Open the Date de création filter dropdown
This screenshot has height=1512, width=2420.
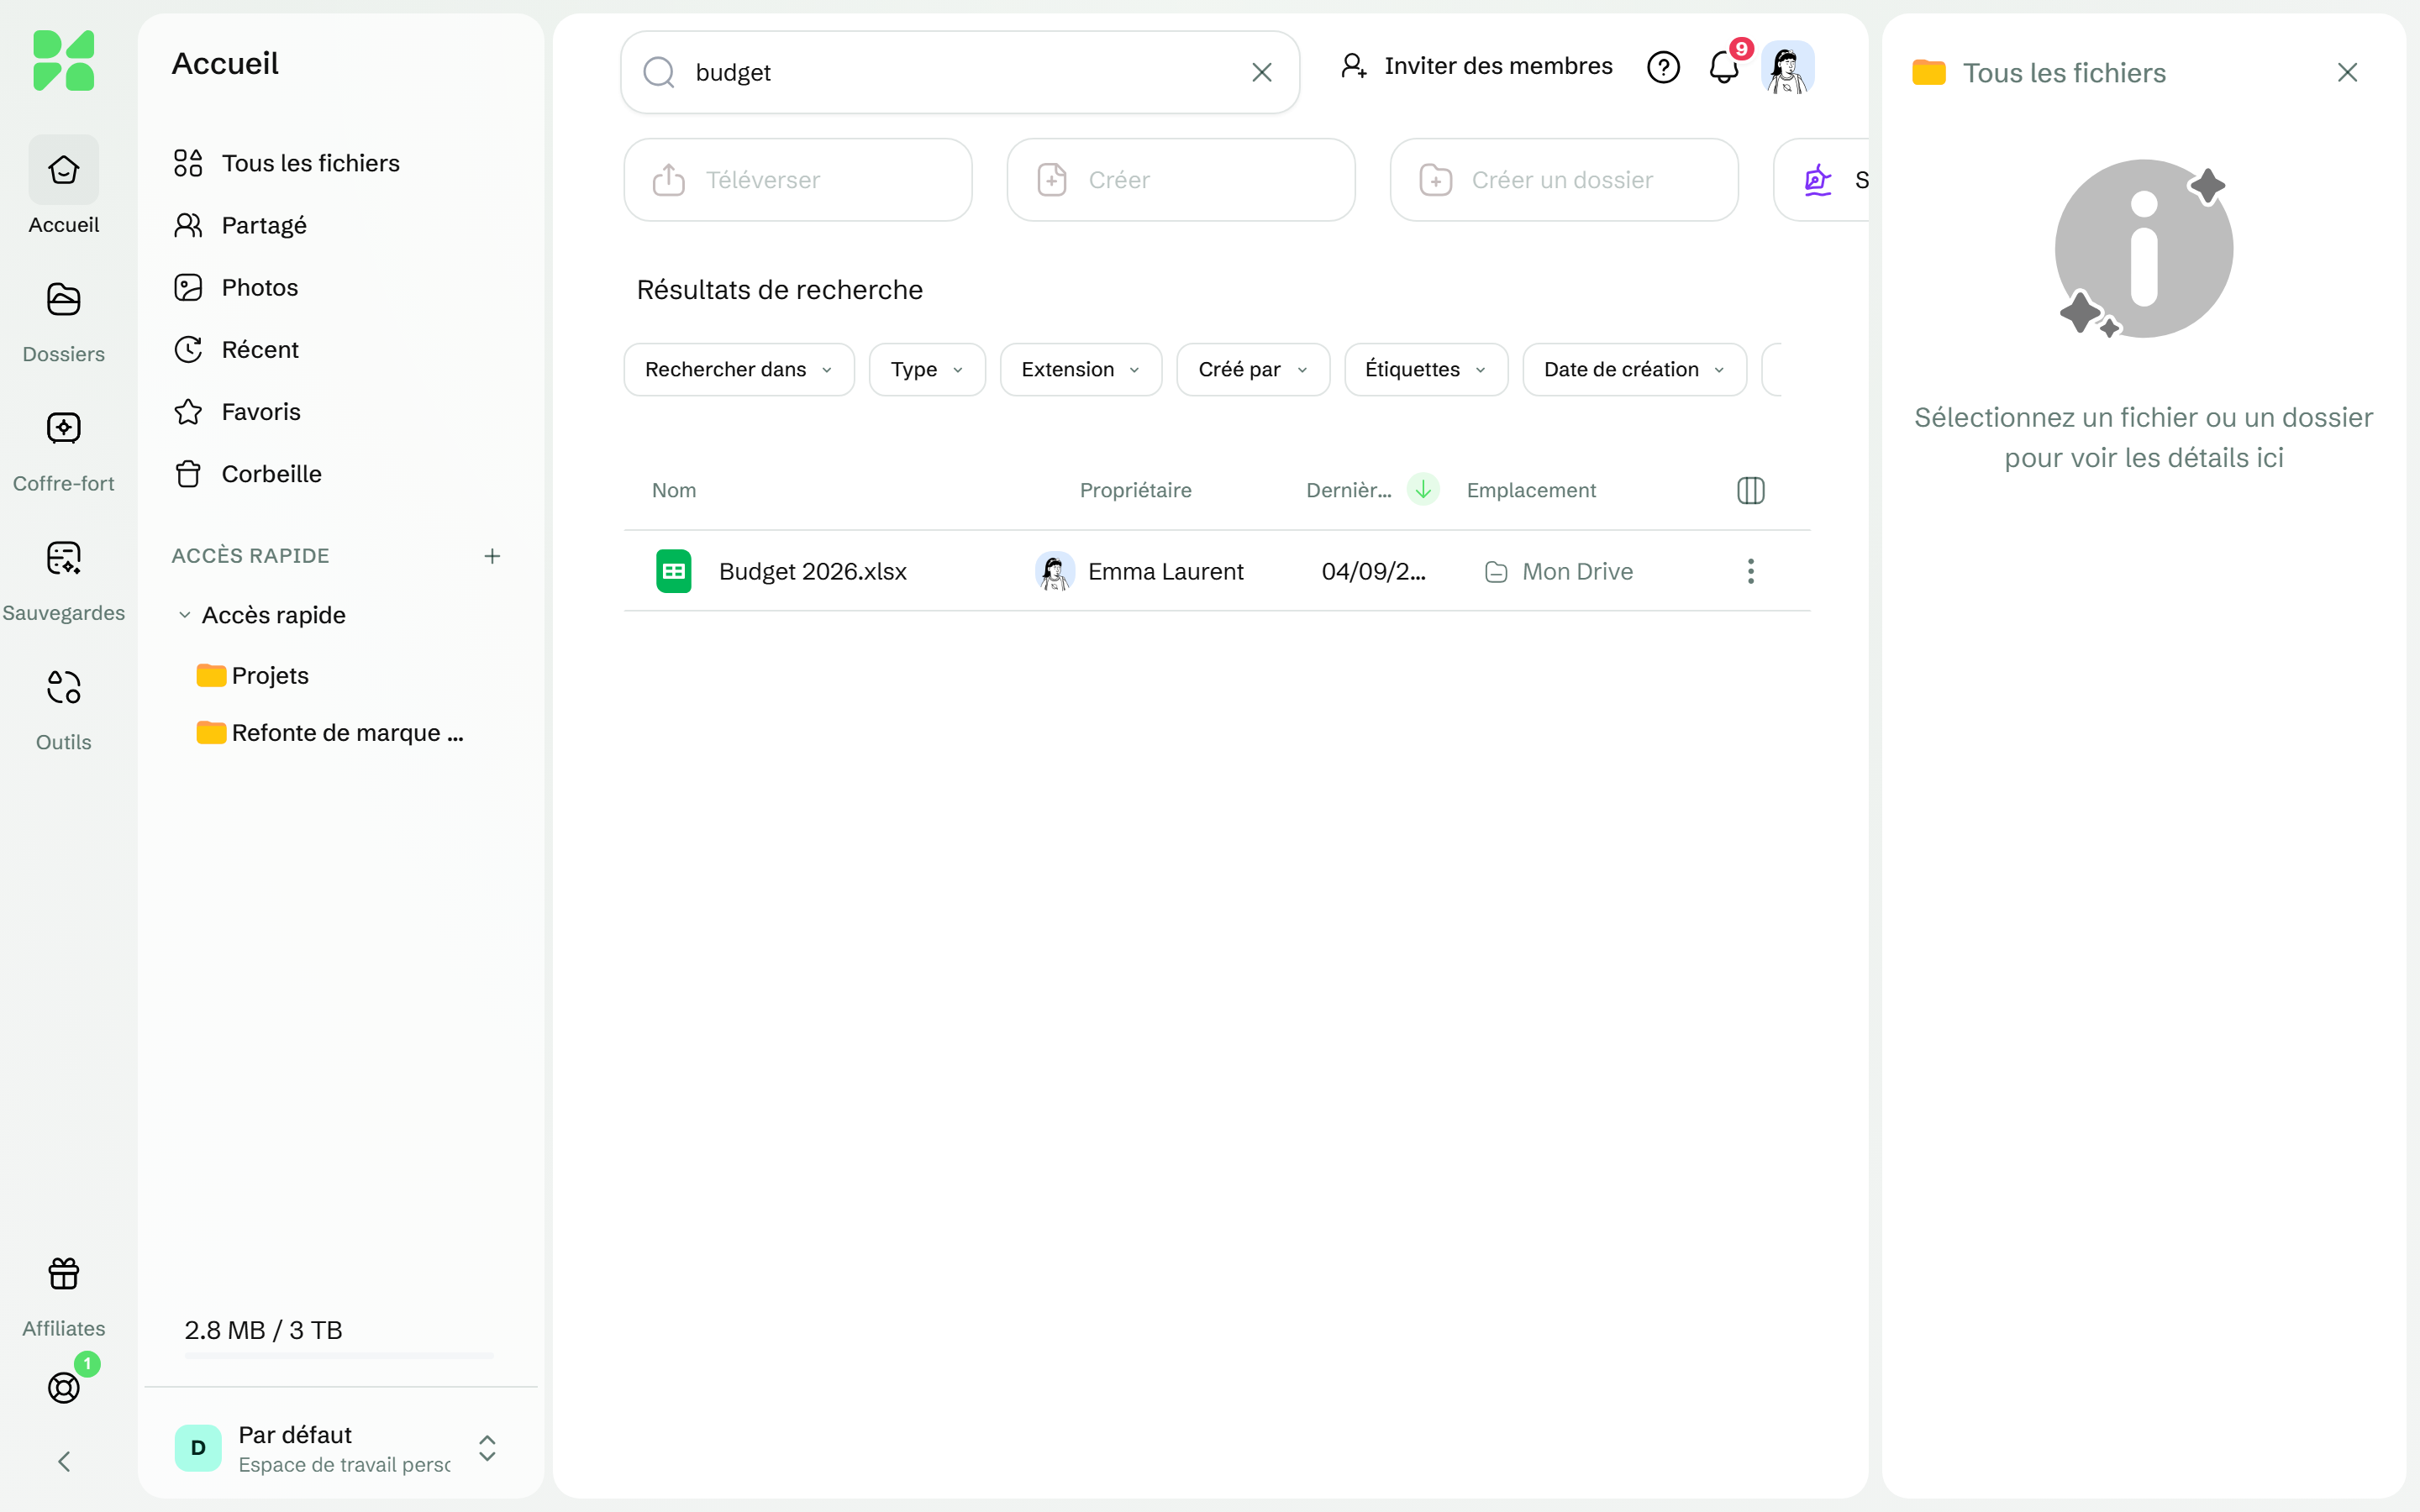tap(1634, 369)
